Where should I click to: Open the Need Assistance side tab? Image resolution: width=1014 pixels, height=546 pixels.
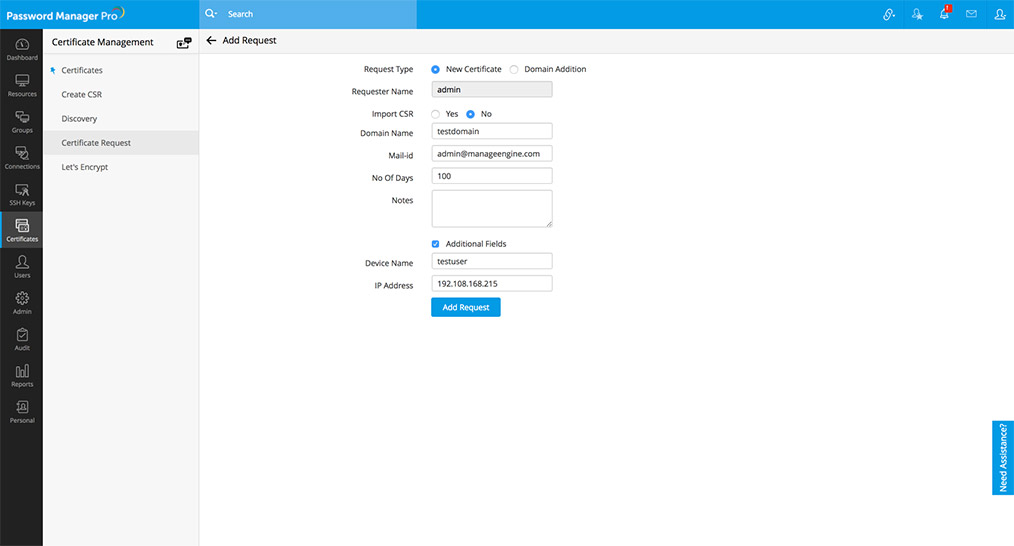[1003, 457]
